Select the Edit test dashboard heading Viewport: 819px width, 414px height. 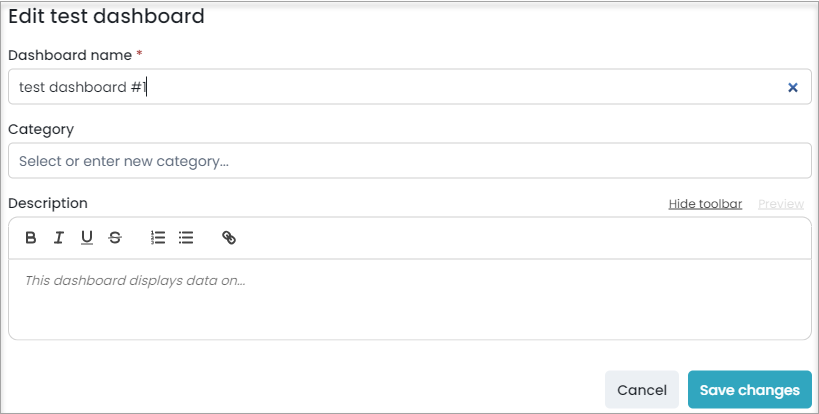(x=106, y=16)
